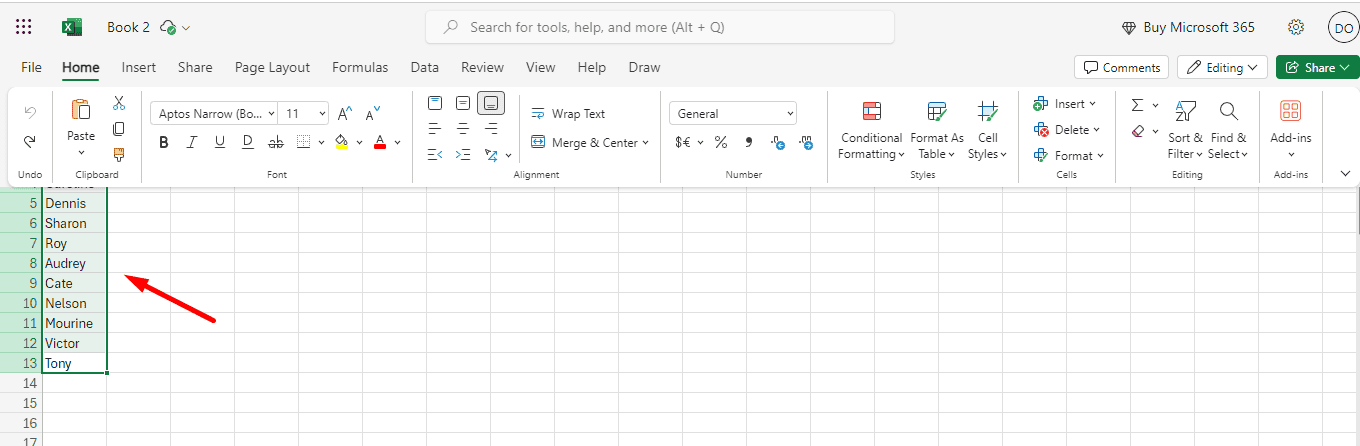Open the Format As Table gallery
Image resolution: width=1360 pixels, height=446 pixels.
click(x=937, y=131)
